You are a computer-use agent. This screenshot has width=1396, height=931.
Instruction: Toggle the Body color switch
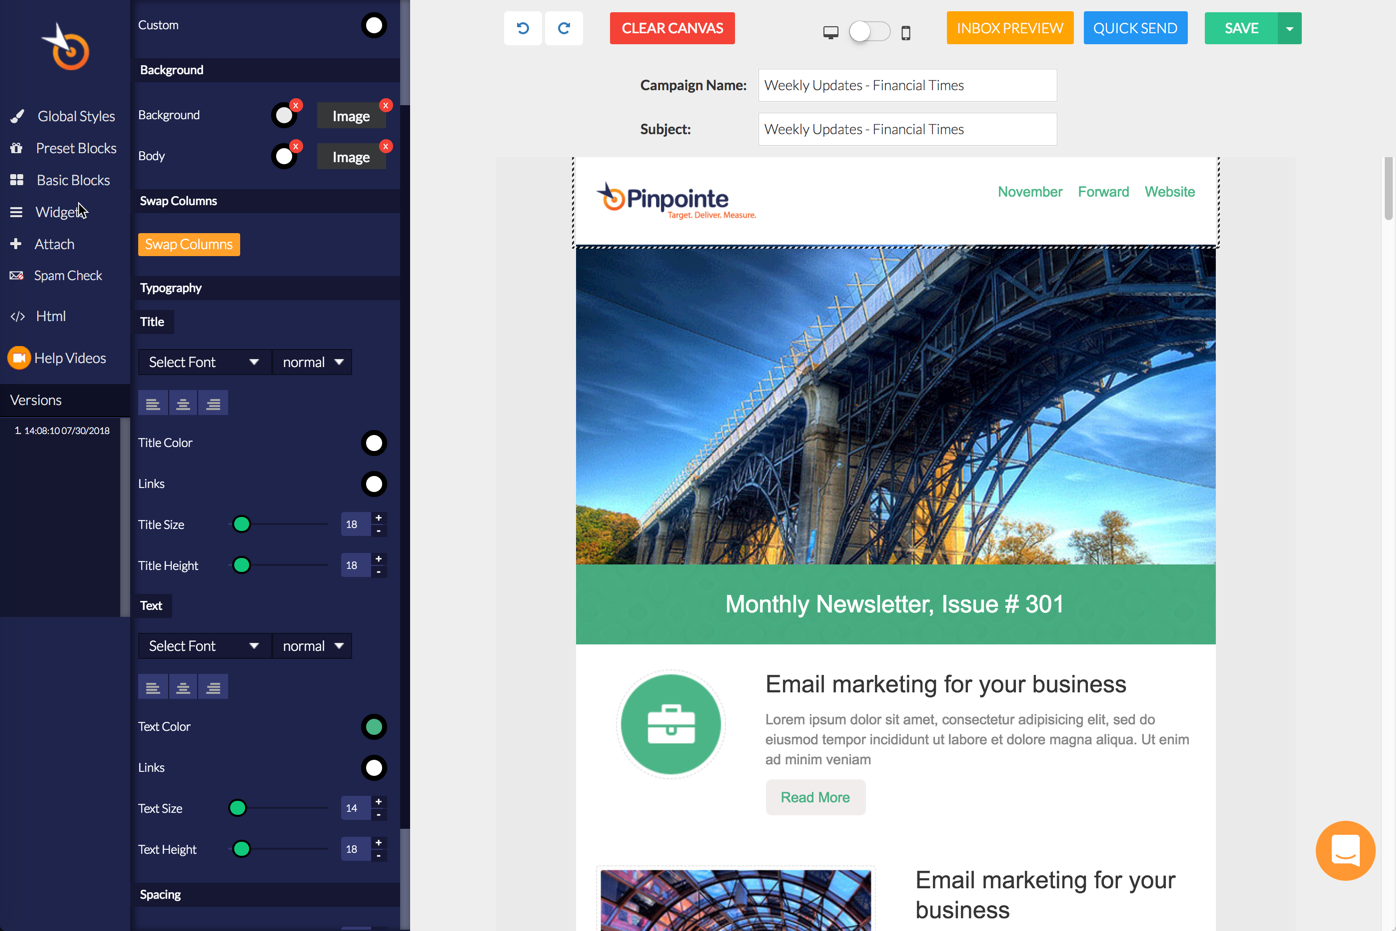click(284, 156)
